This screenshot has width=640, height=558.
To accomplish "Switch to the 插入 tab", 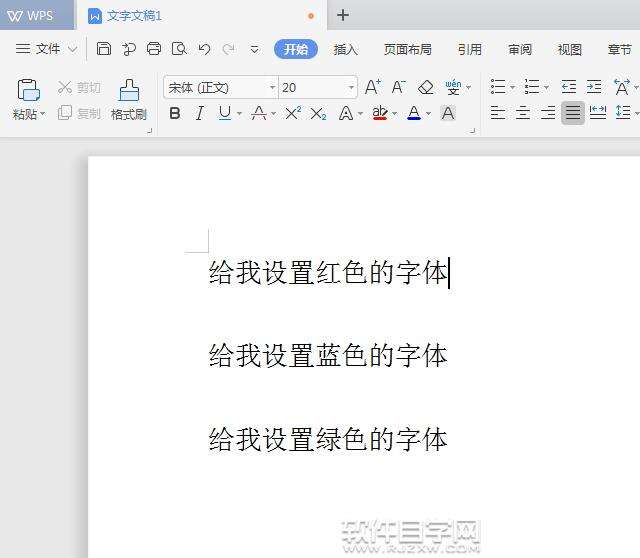I will click(x=346, y=49).
